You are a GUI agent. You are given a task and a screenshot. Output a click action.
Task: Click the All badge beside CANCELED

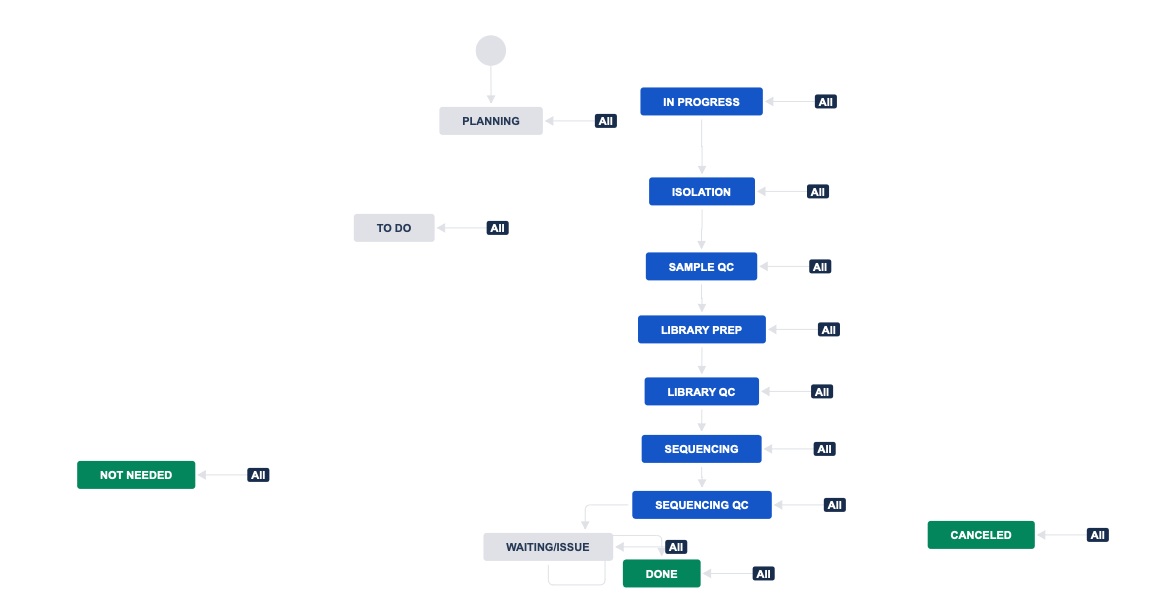click(x=1097, y=535)
